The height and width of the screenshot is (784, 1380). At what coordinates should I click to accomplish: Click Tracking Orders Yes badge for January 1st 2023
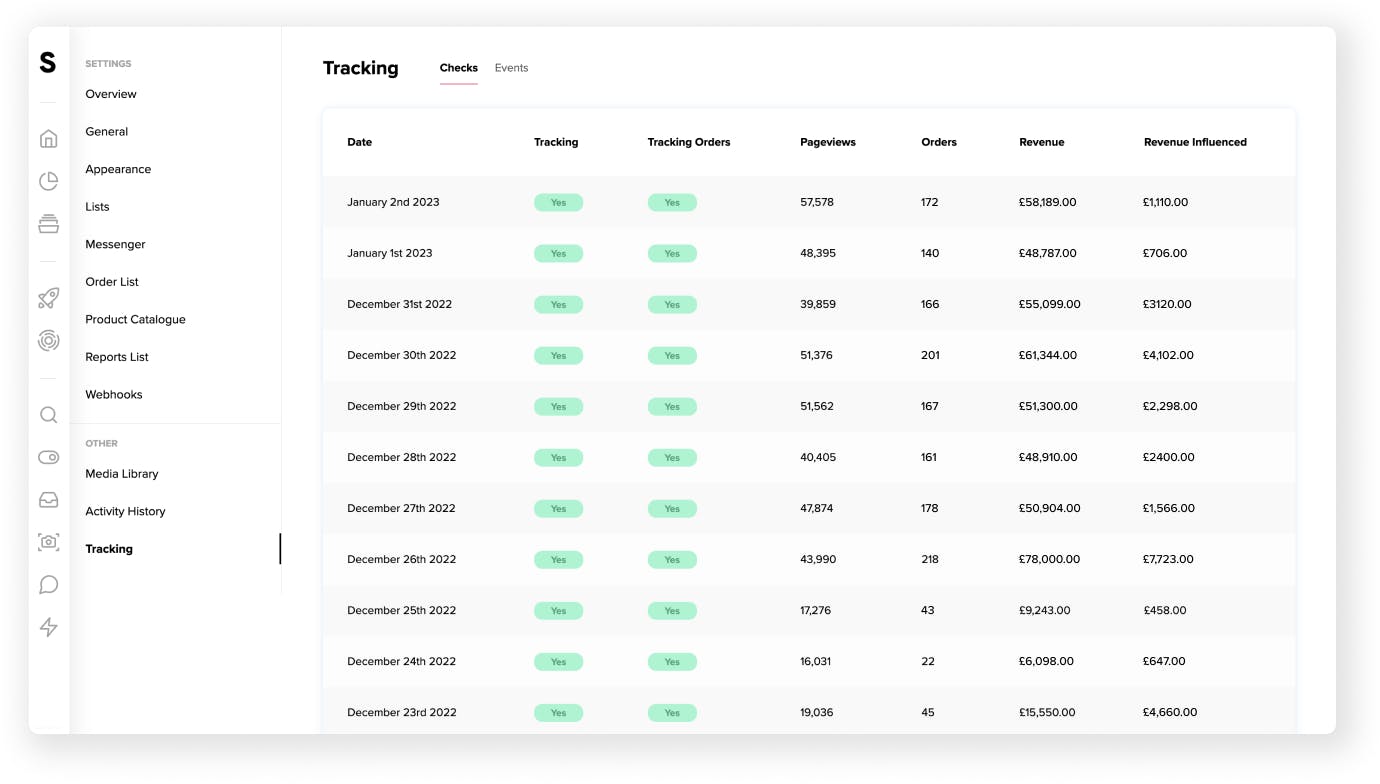(672, 253)
